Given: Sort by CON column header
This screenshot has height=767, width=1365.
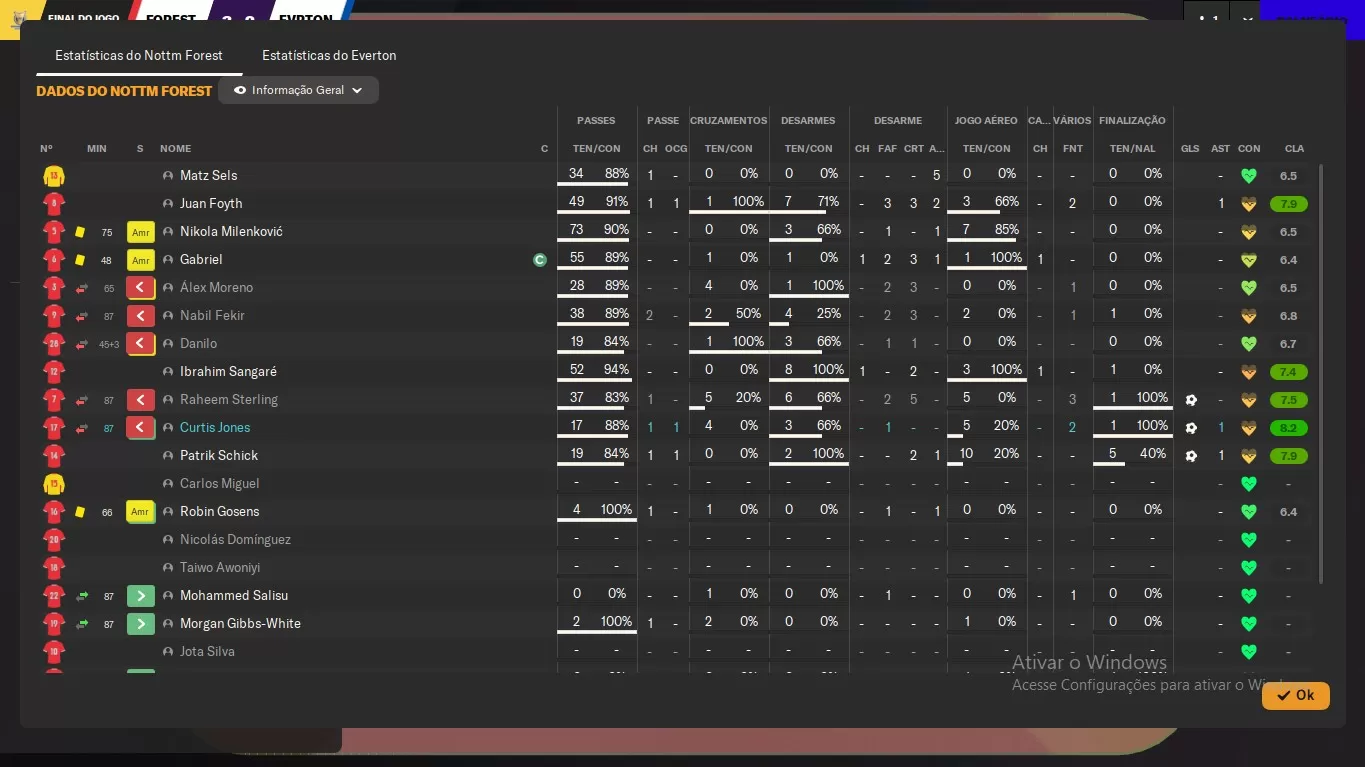Looking at the screenshot, I should (1249, 149).
